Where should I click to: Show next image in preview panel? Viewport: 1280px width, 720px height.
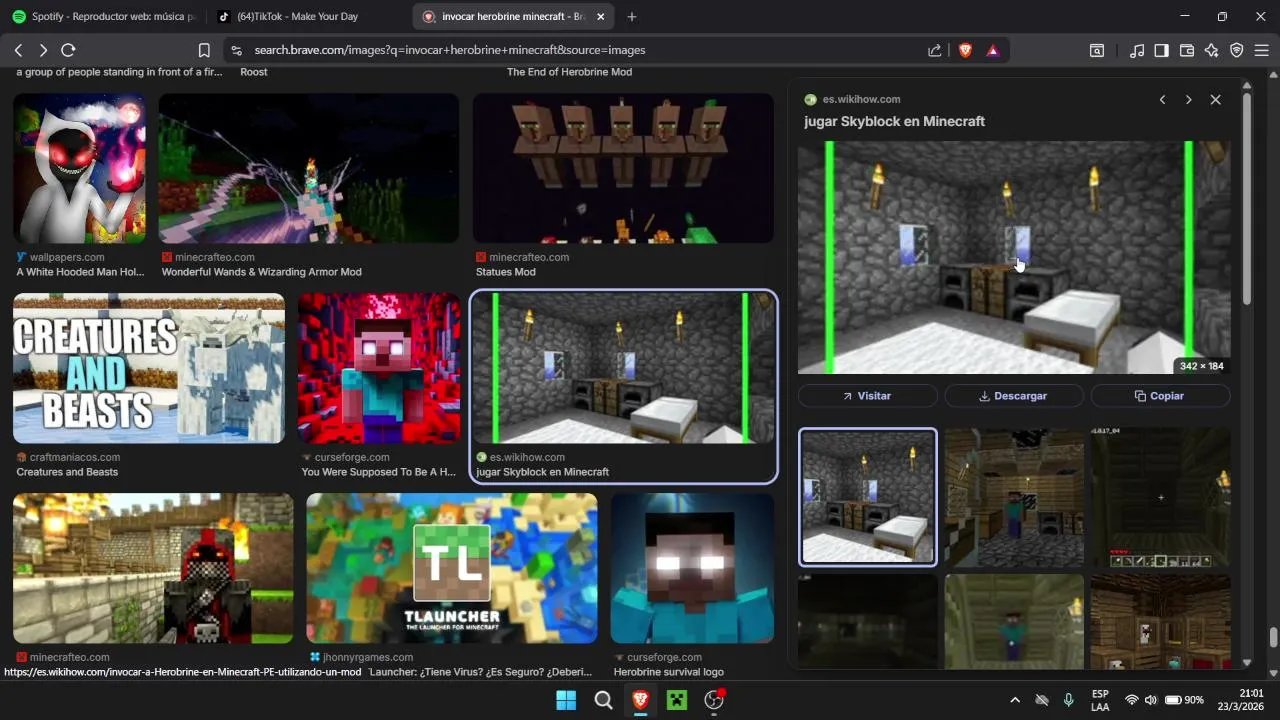tap(1188, 100)
